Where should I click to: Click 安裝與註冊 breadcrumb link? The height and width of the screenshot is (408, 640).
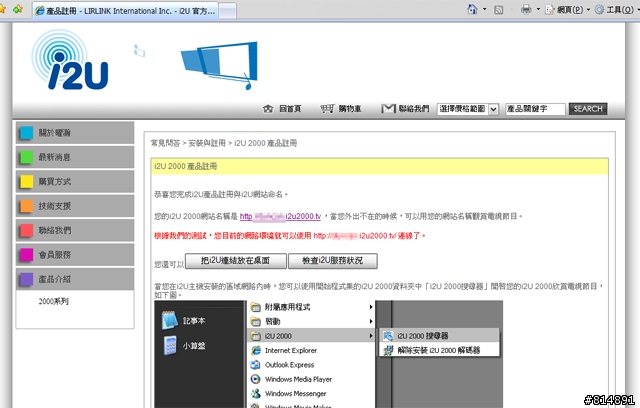click(207, 143)
